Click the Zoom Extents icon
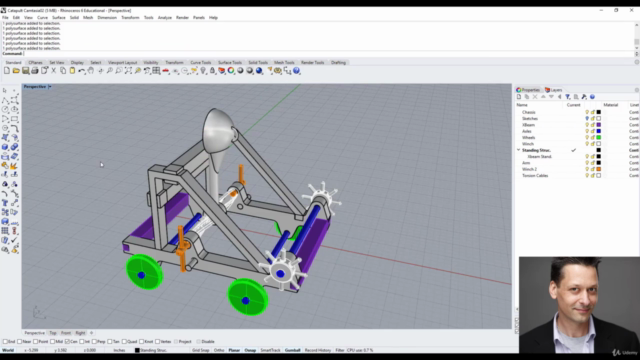640x360 pixels. click(128, 71)
